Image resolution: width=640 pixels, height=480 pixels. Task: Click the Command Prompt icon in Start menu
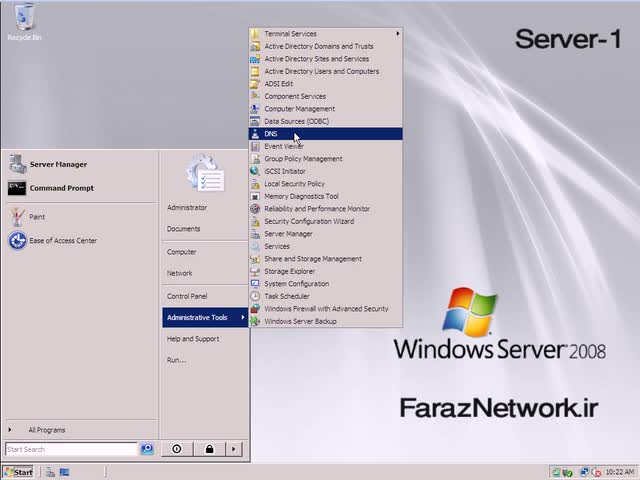[x=17, y=188]
